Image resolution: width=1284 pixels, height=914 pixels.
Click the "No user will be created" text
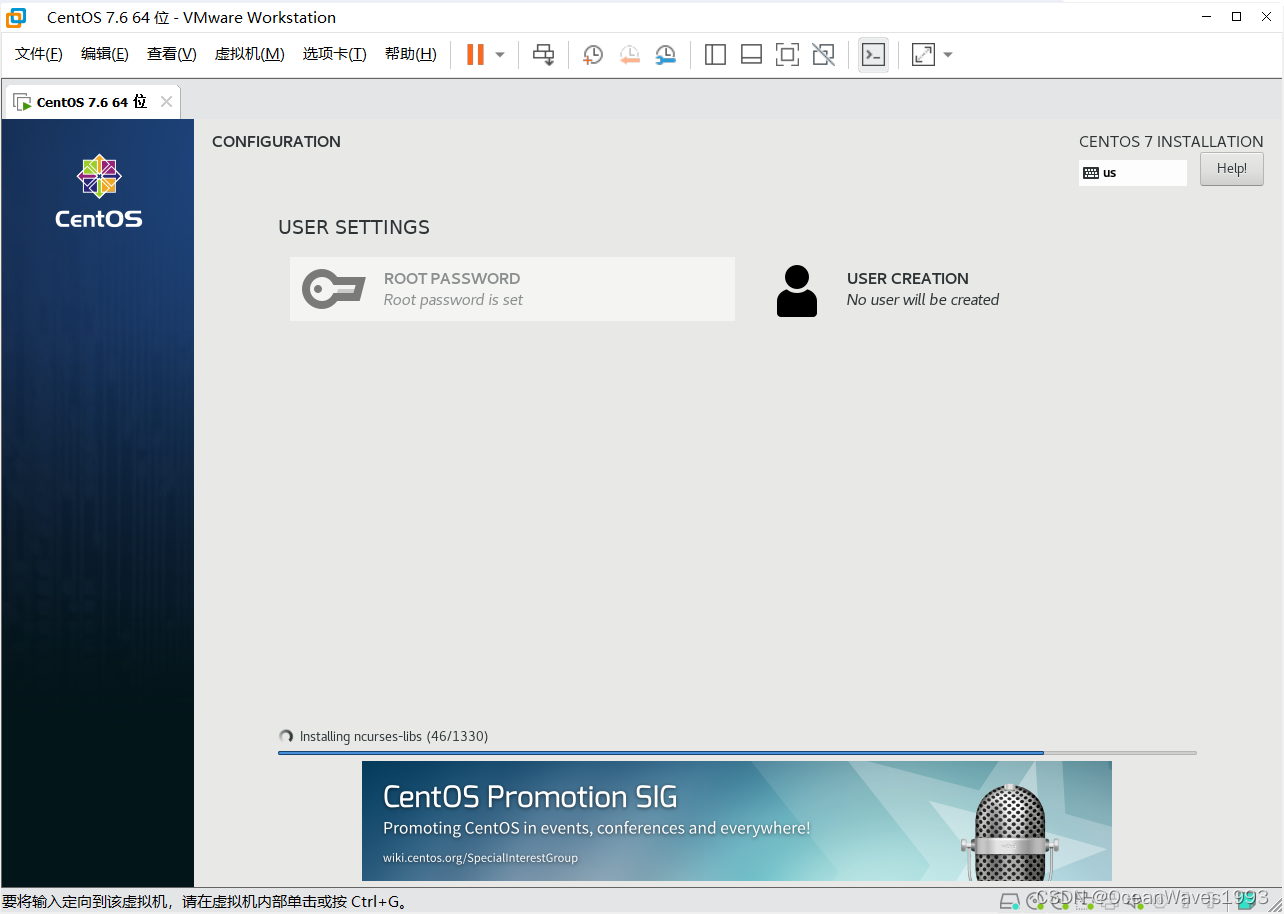[923, 300]
